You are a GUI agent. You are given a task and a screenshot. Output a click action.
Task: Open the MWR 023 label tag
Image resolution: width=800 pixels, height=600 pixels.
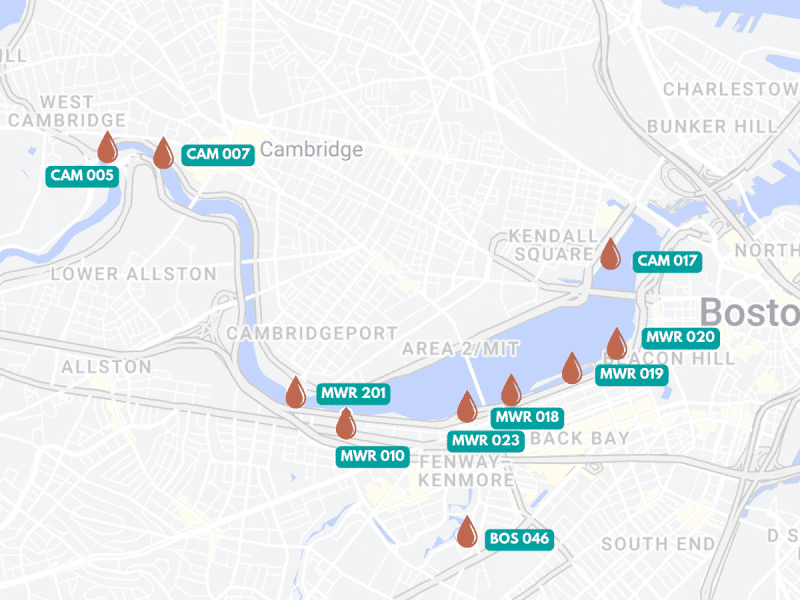[486, 441]
